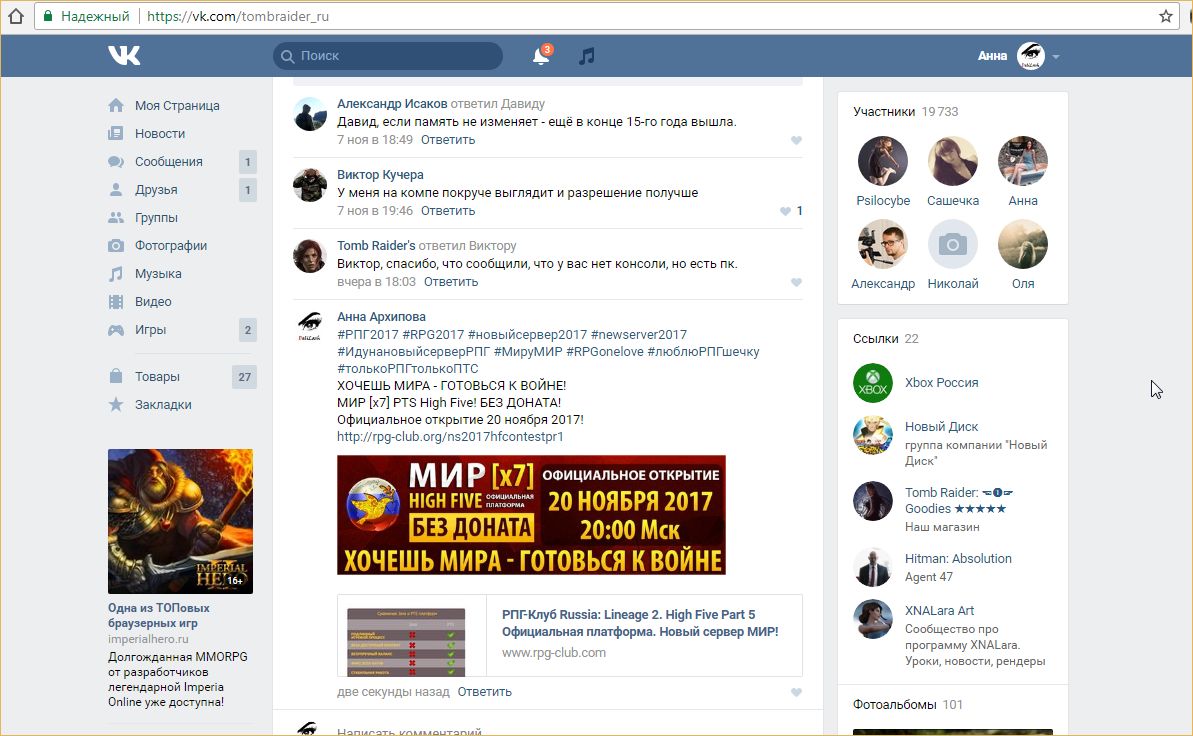Open member Анна avatar in Участники
Screen dimensions: 1193x736
[1023, 161]
